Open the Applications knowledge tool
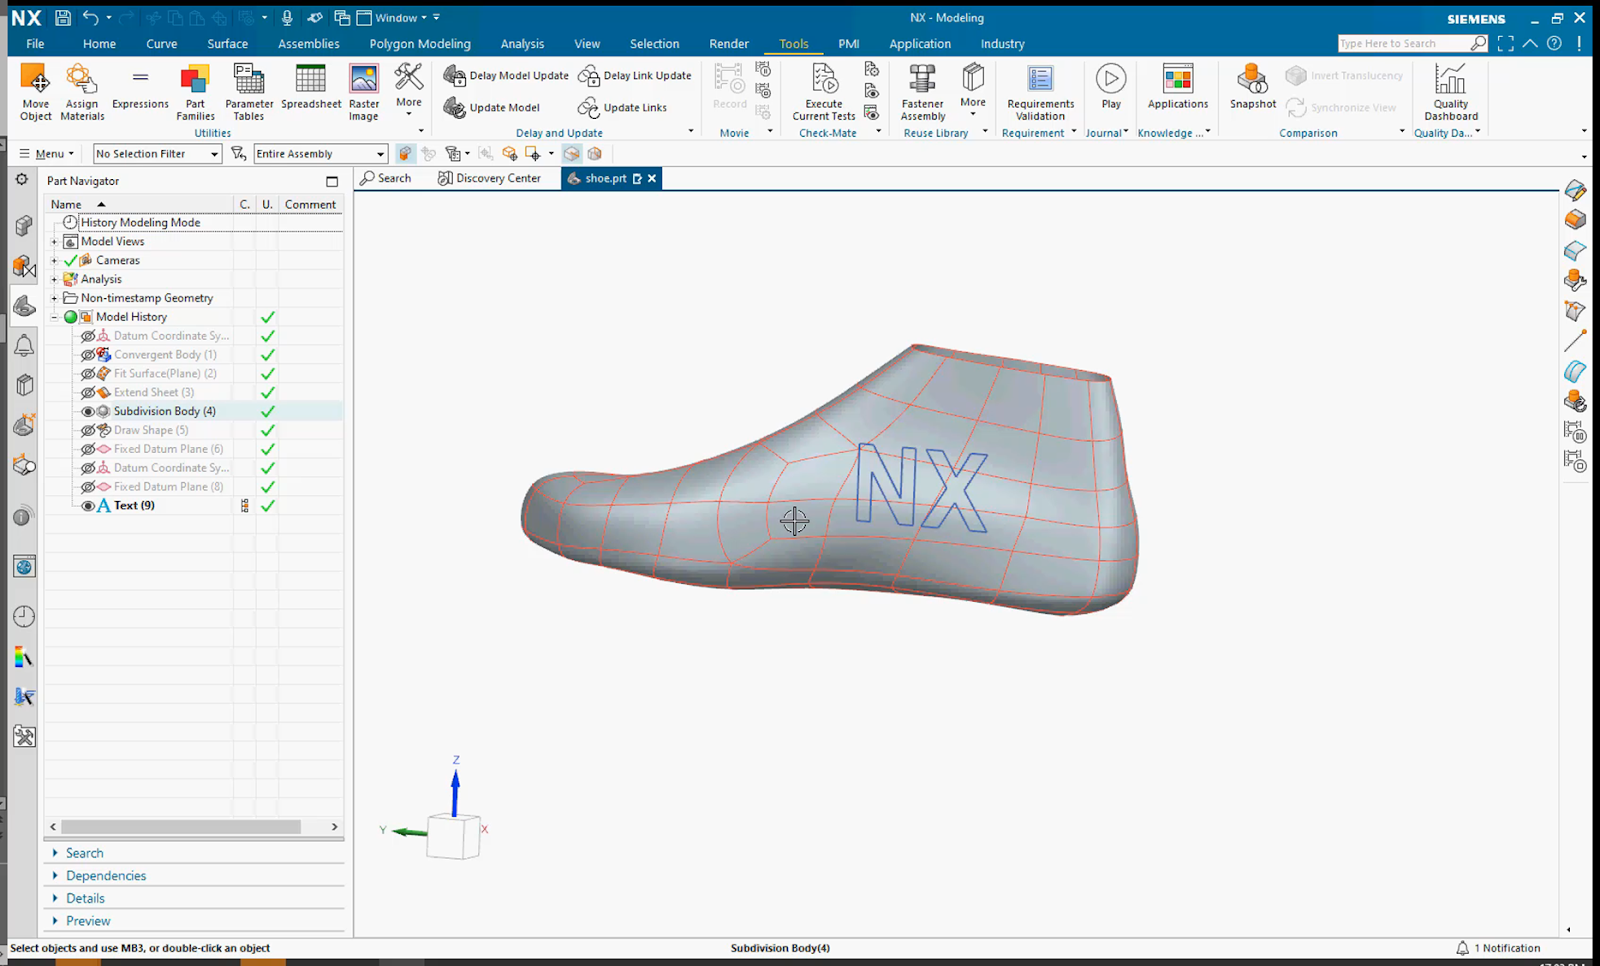 tap(1178, 87)
